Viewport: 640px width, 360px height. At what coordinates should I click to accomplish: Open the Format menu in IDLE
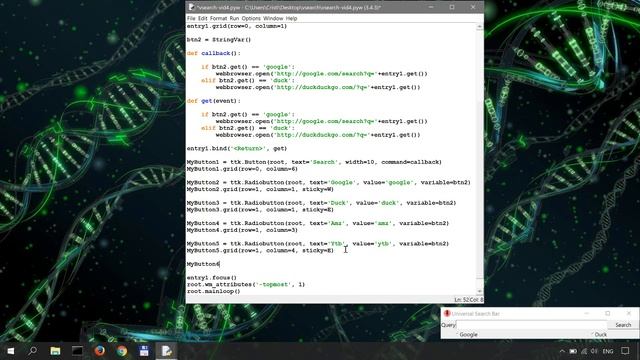click(218, 18)
